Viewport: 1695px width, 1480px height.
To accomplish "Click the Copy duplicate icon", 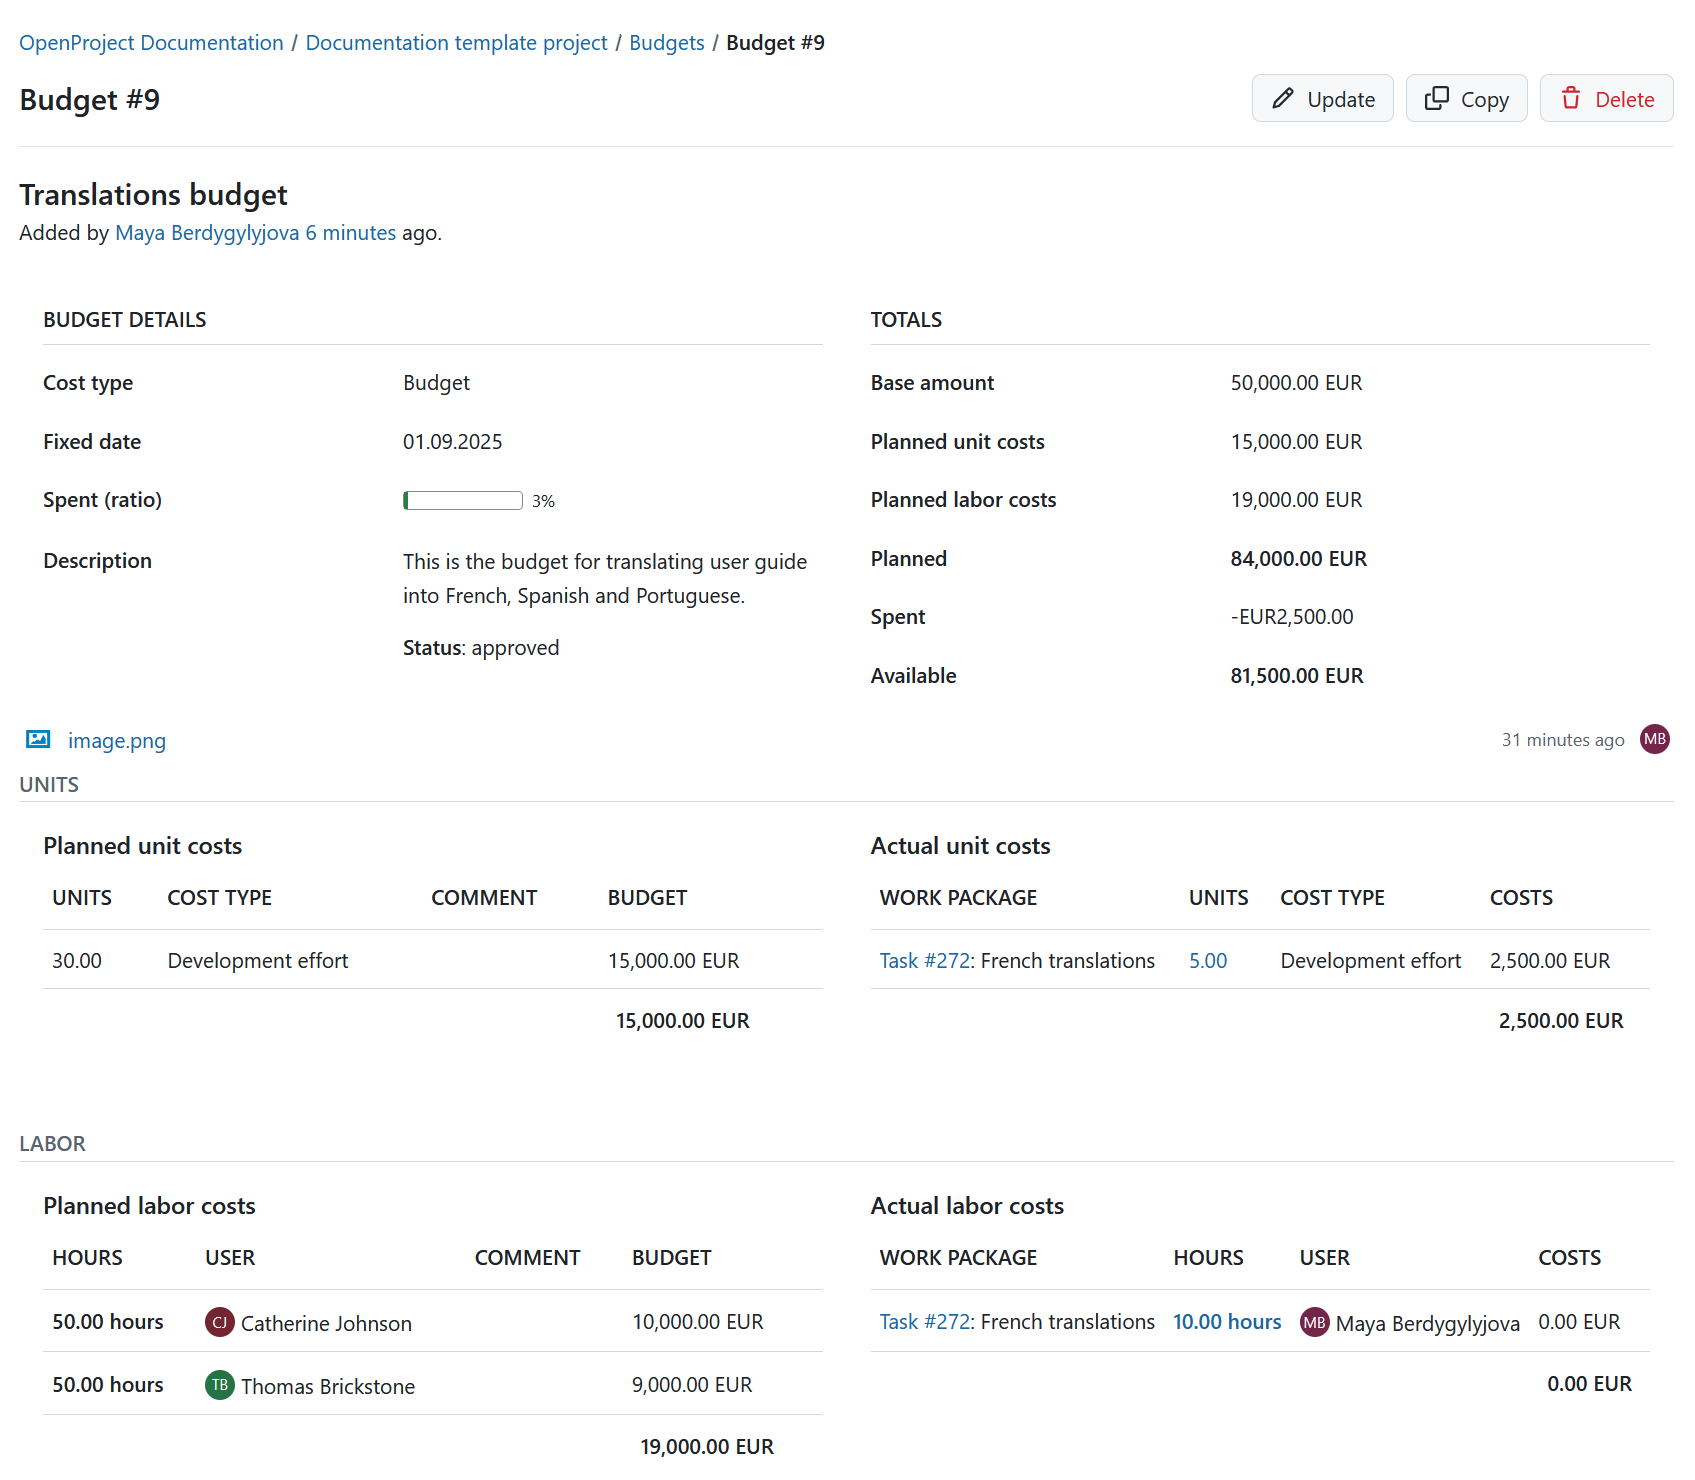I will (x=1438, y=98).
